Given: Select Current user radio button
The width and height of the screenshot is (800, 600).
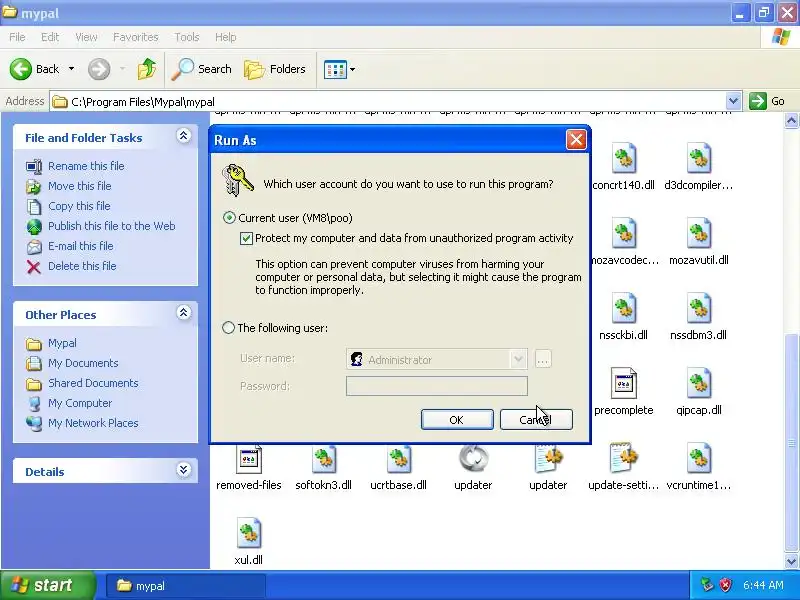Looking at the screenshot, I should (x=229, y=218).
